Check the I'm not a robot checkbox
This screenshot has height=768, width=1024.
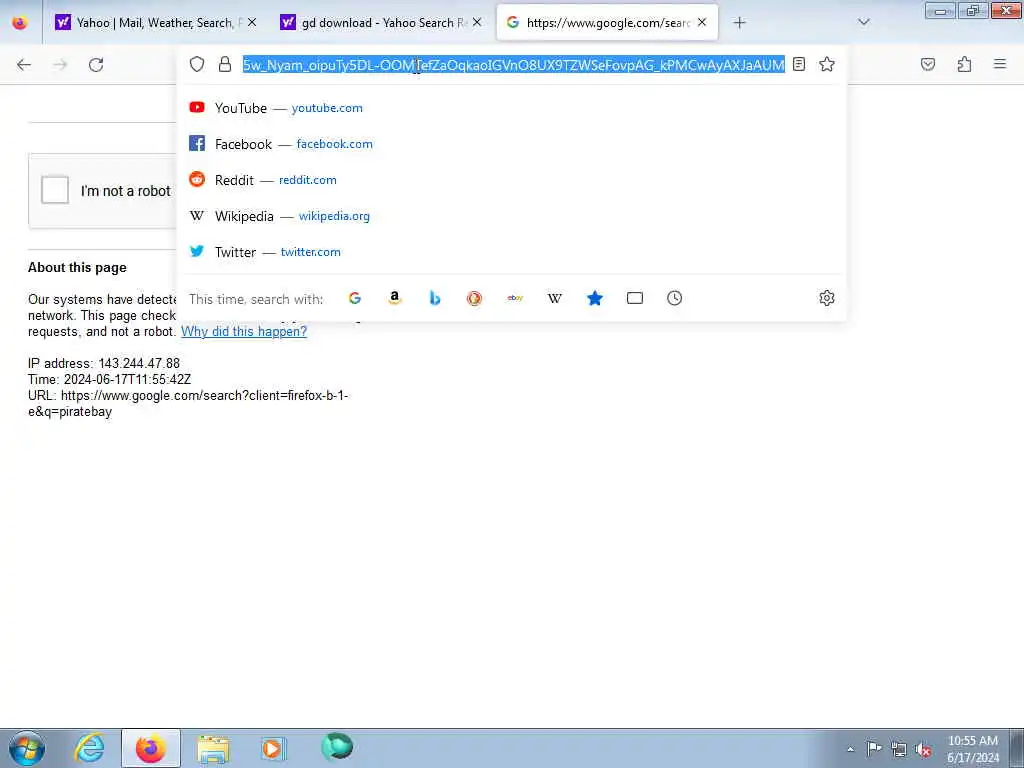[55, 190]
